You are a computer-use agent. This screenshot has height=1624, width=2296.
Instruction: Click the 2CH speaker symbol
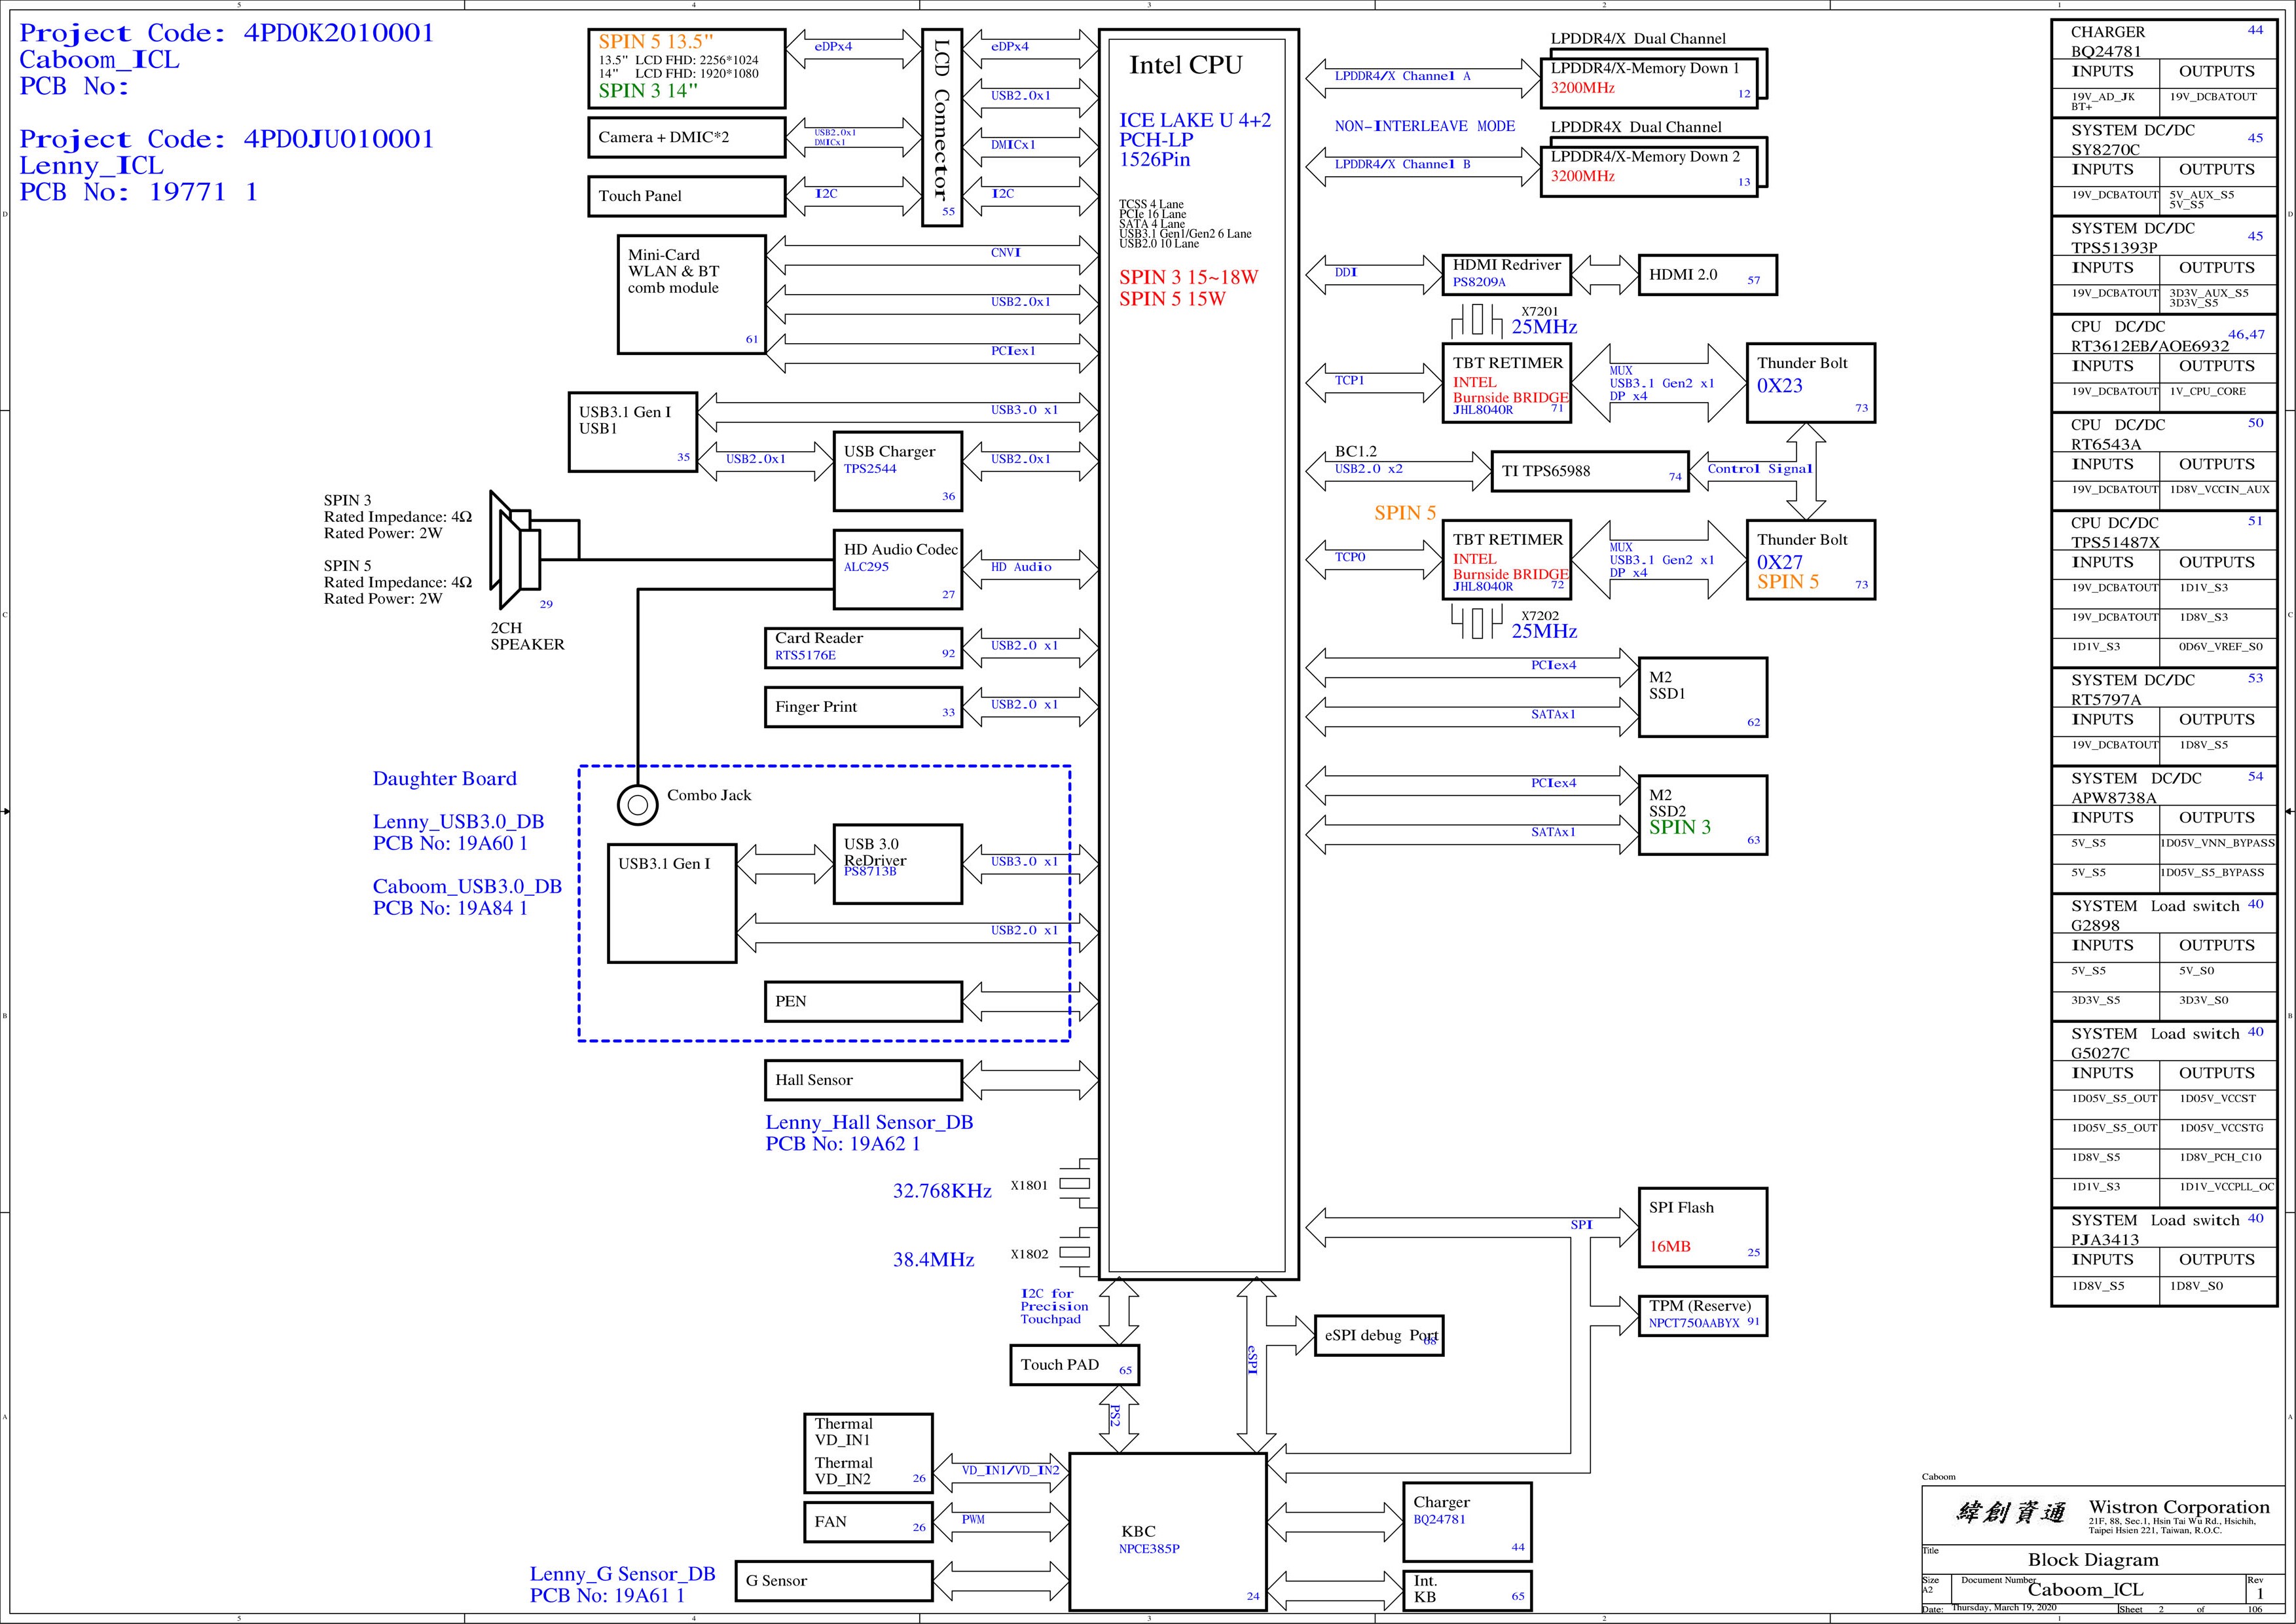(x=516, y=549)
